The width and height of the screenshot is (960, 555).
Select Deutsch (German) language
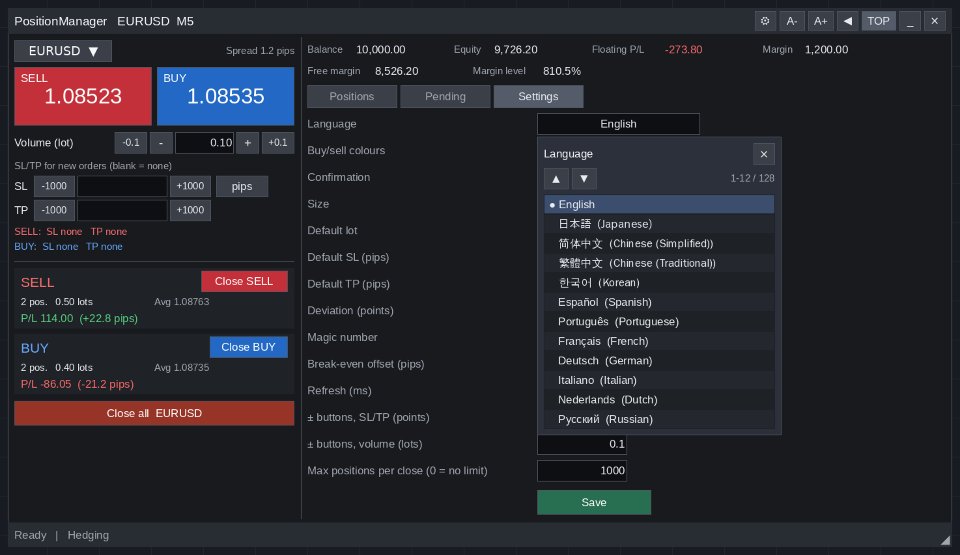tap(659, 361)
